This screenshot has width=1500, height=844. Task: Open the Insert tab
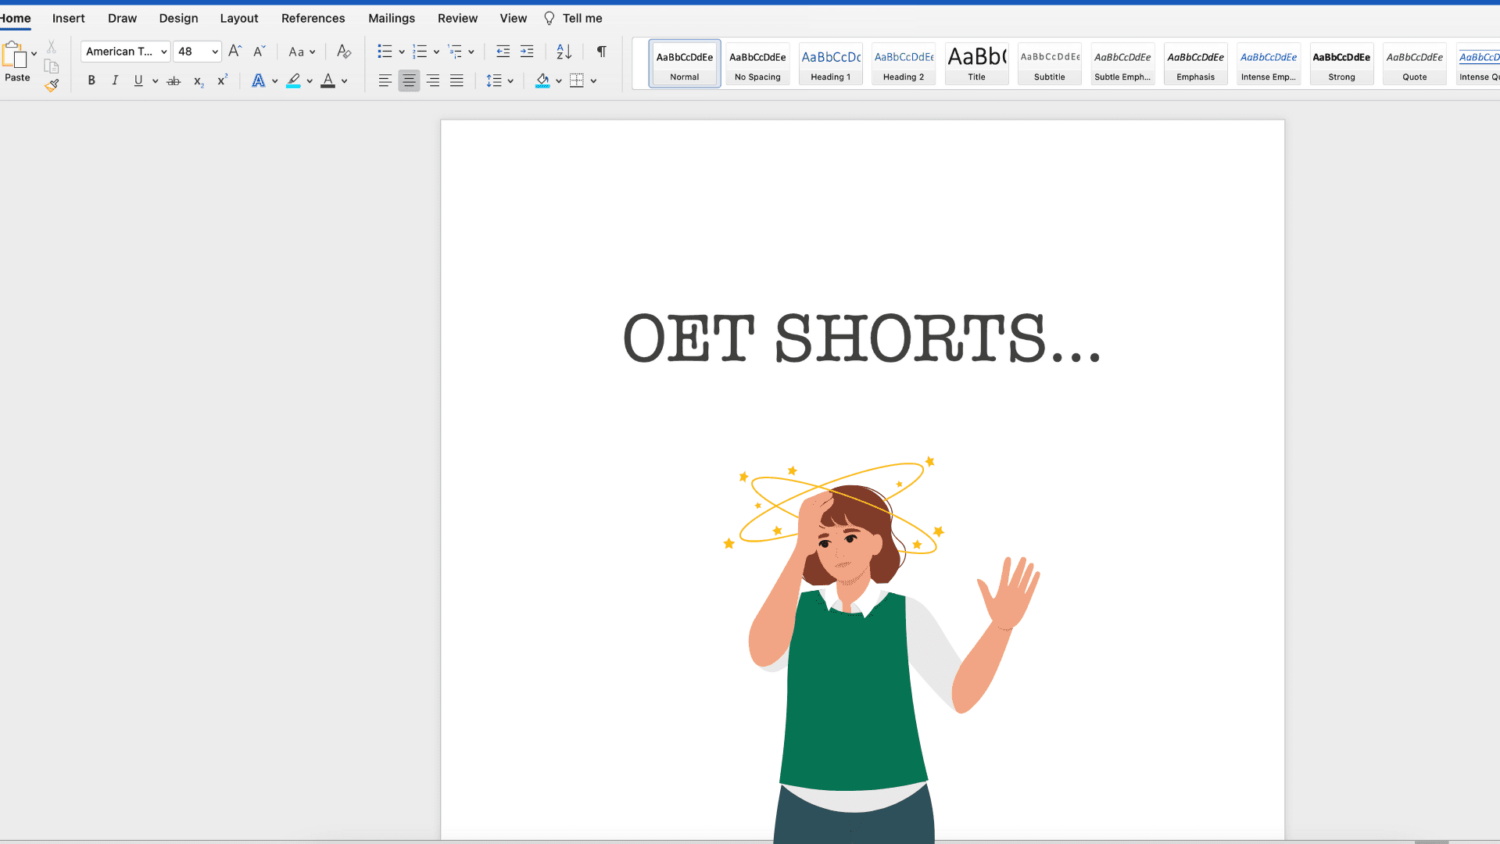coord(69,18)
